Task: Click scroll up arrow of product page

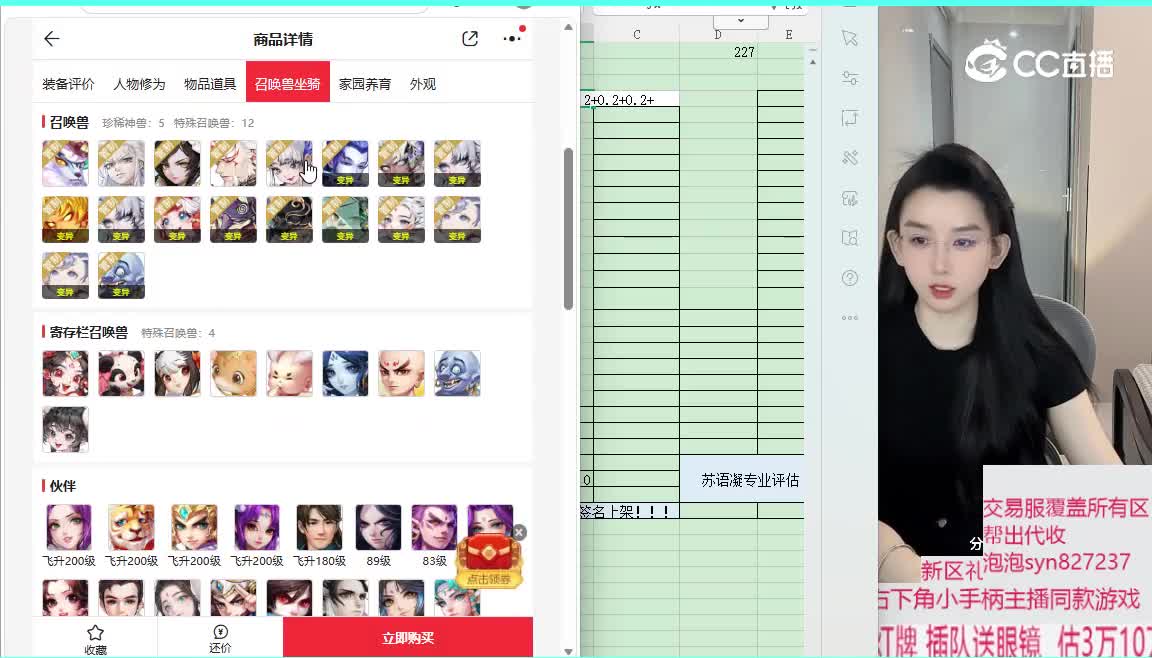Action: [x=568, y=27]
